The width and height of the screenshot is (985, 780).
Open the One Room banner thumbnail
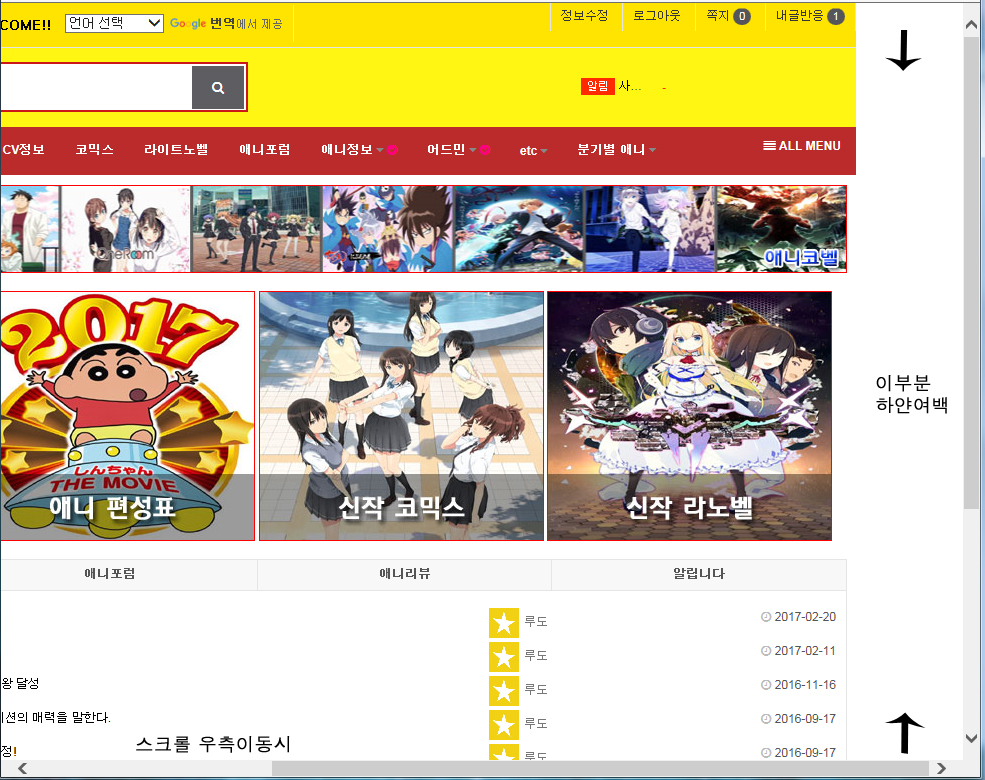tap(126, 229)
